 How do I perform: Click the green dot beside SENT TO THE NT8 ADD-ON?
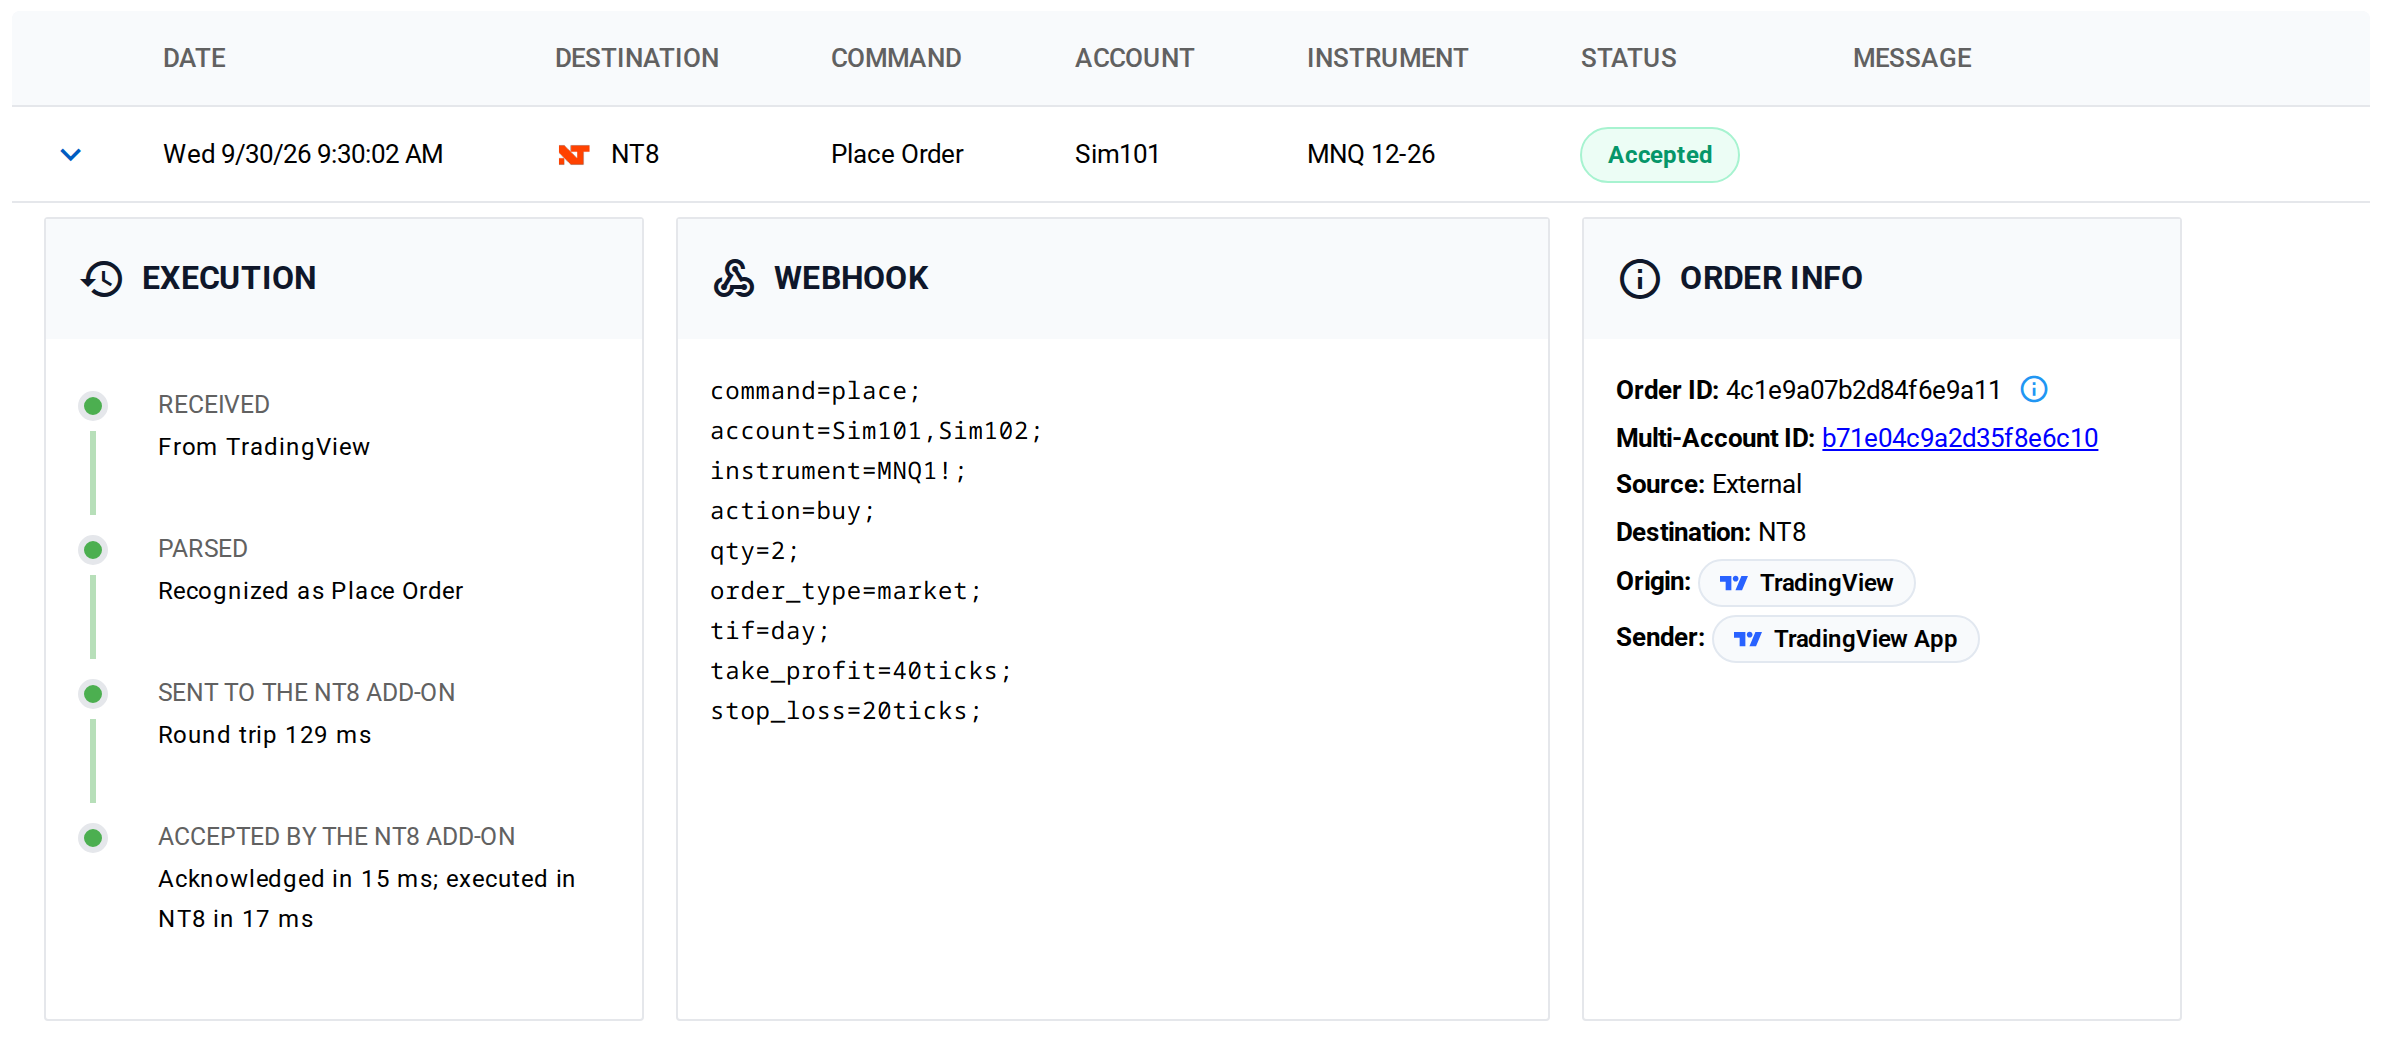[93, 693]
